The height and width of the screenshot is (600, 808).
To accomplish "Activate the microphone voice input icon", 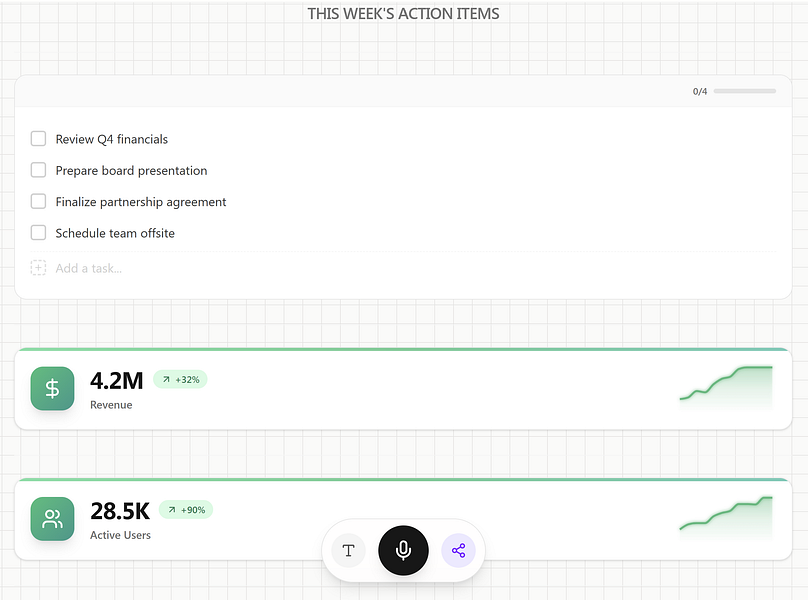I will click(x=403, y=550).
